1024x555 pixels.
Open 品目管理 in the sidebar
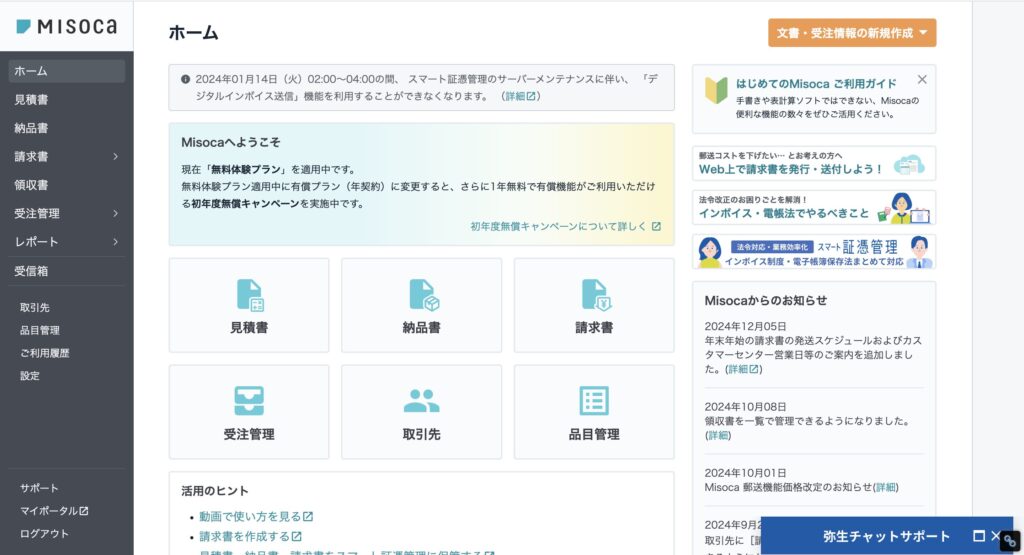[40, 330]
